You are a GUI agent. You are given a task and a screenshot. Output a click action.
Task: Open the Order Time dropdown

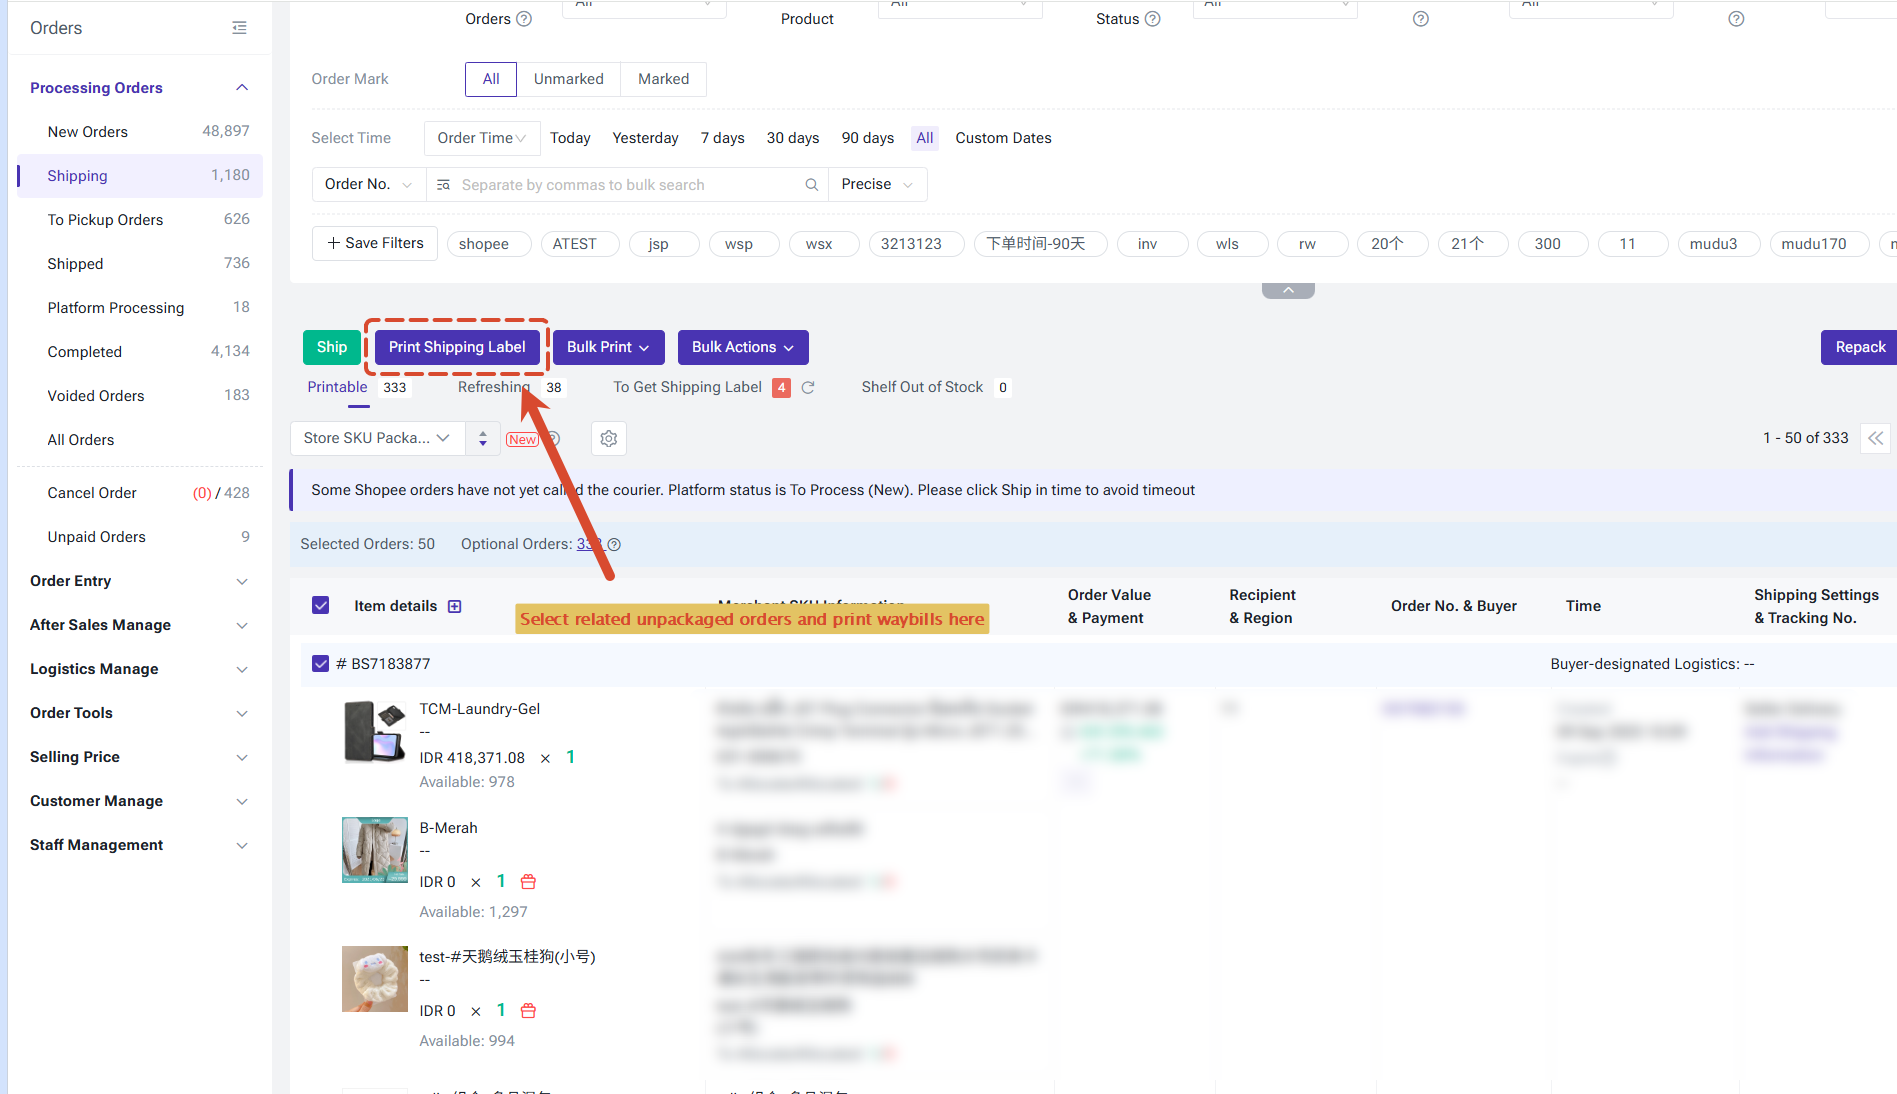(x=482, y=138)
